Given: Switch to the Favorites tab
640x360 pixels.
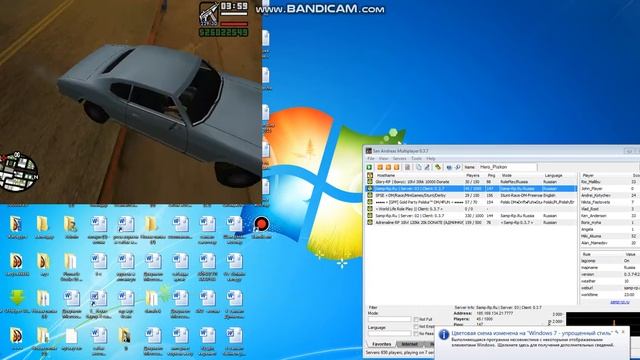Looking at the screenshot, I should (x=382, y=344).
